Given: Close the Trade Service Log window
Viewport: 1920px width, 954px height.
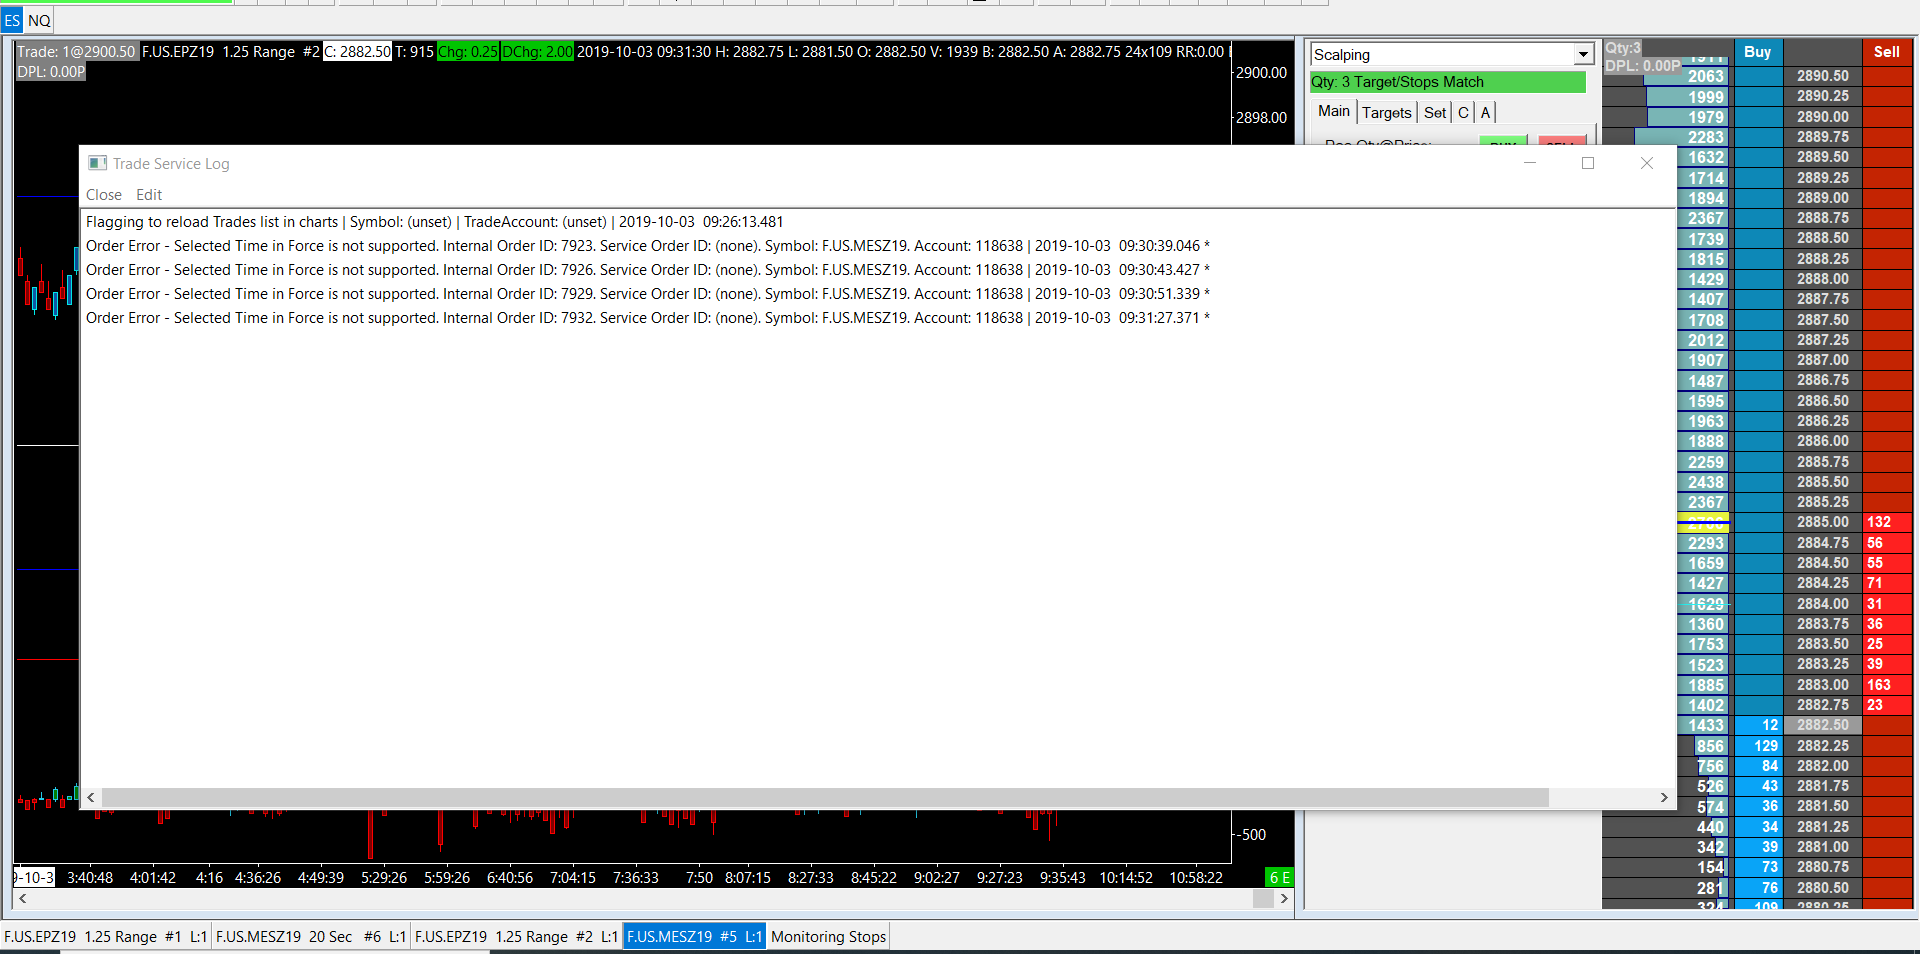Looking at the screenshot, I should tap(1647, 163).
